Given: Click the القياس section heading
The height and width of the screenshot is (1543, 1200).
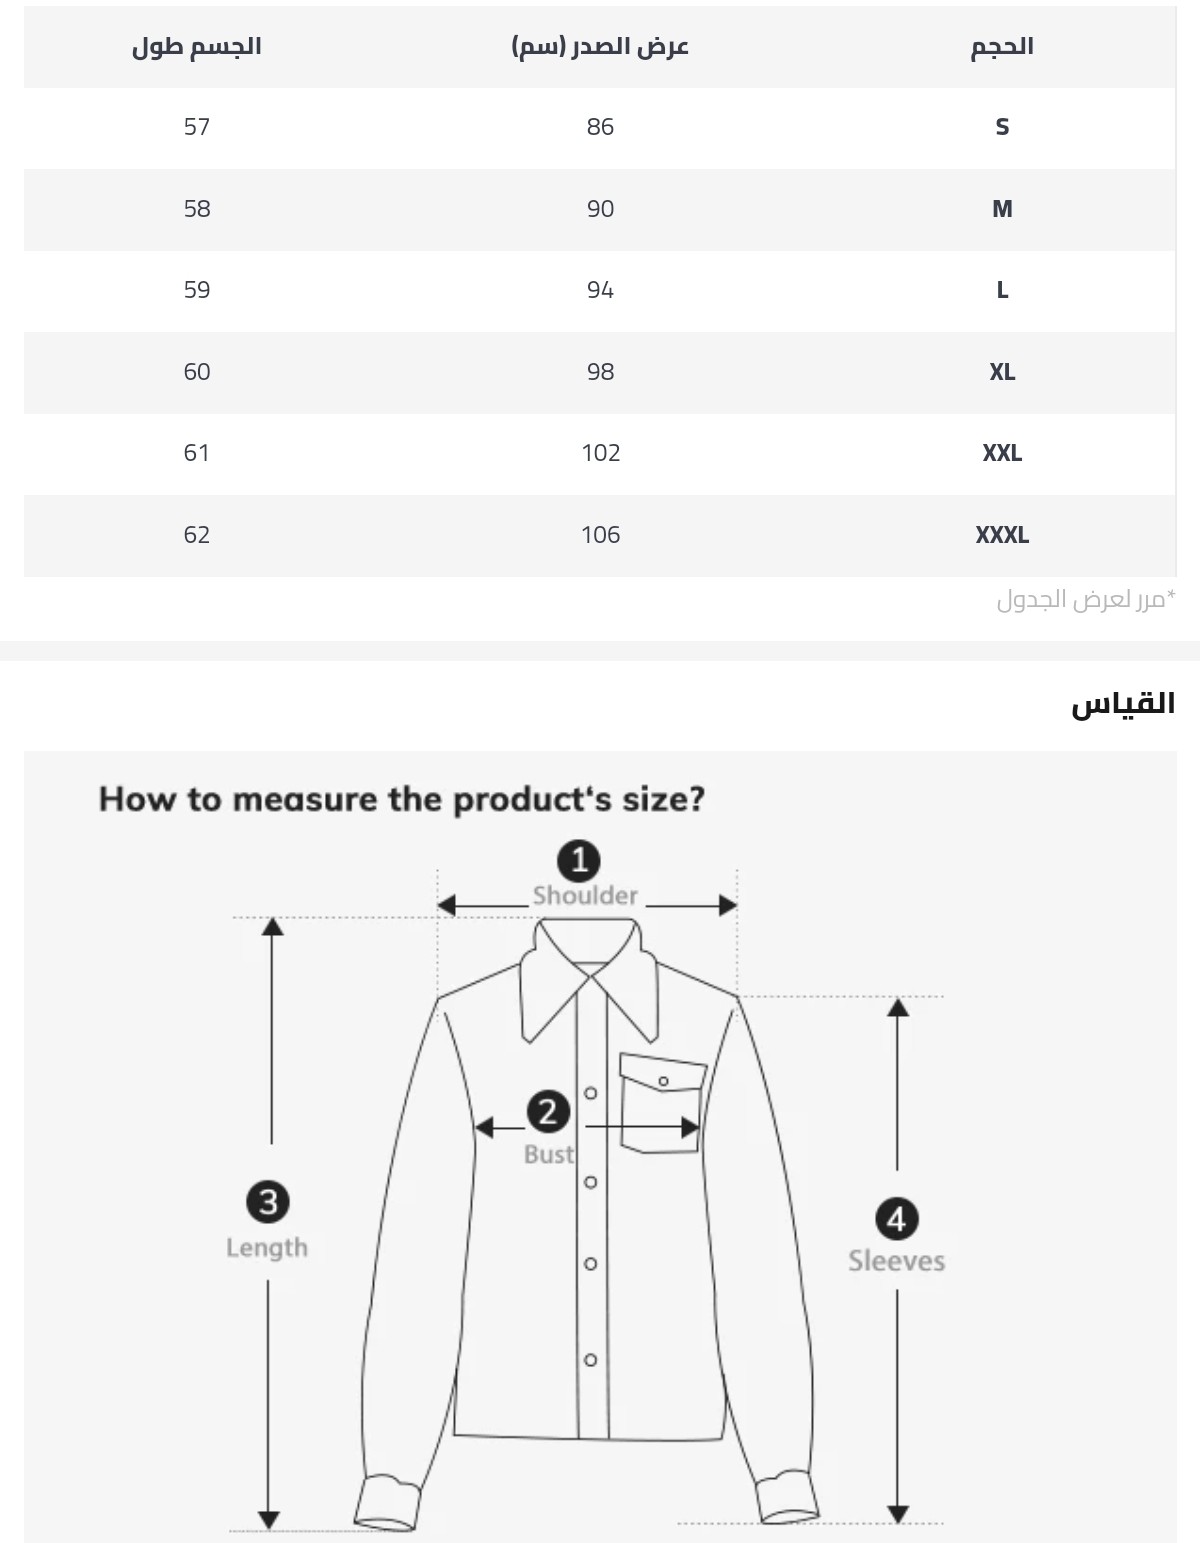Looking at the screenshot, I should tap(1123, 704).
